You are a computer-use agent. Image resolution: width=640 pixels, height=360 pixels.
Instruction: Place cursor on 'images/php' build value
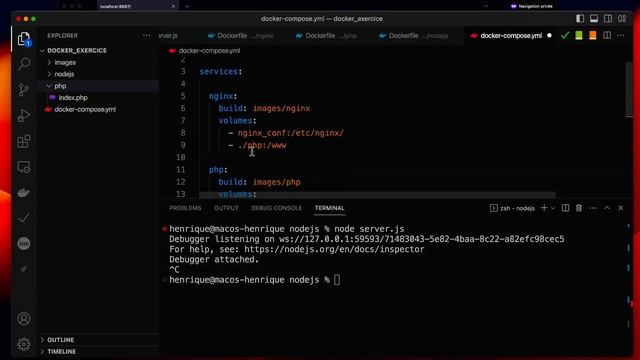pyautogui.click(x=276, y=182)
